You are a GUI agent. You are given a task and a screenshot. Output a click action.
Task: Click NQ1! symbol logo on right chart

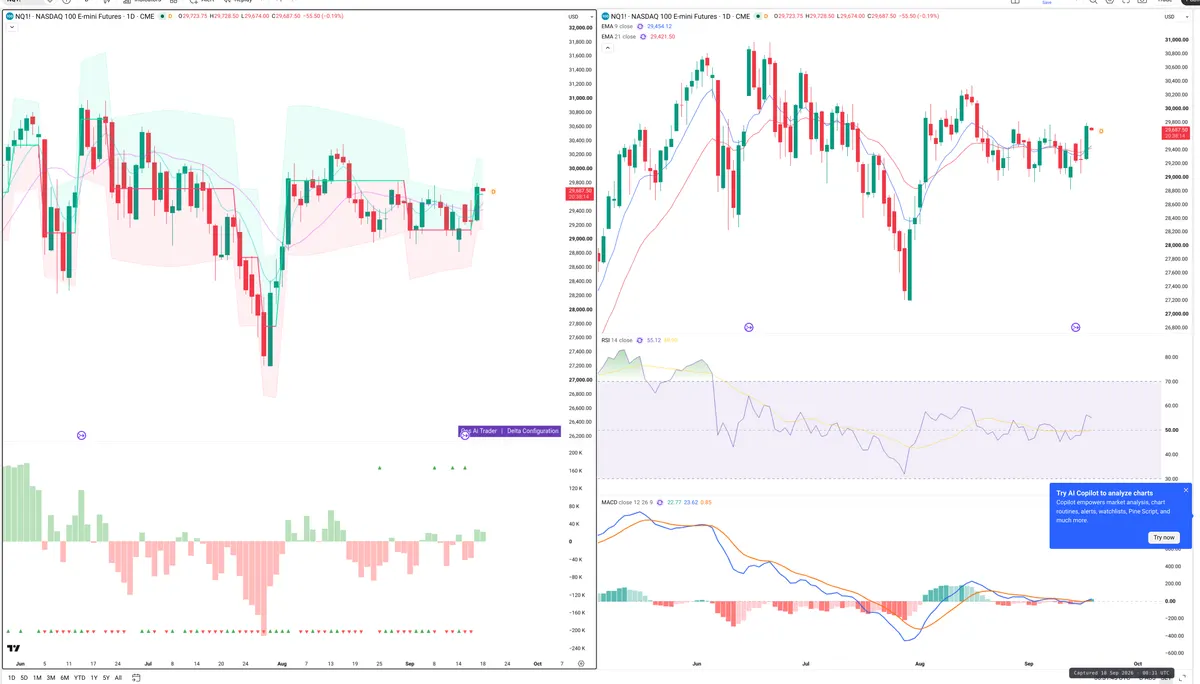(605, 16)
